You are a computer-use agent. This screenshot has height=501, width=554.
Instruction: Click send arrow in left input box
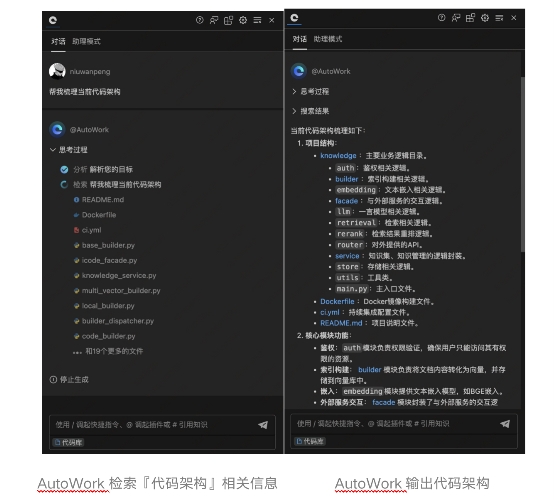click(263, 425)
